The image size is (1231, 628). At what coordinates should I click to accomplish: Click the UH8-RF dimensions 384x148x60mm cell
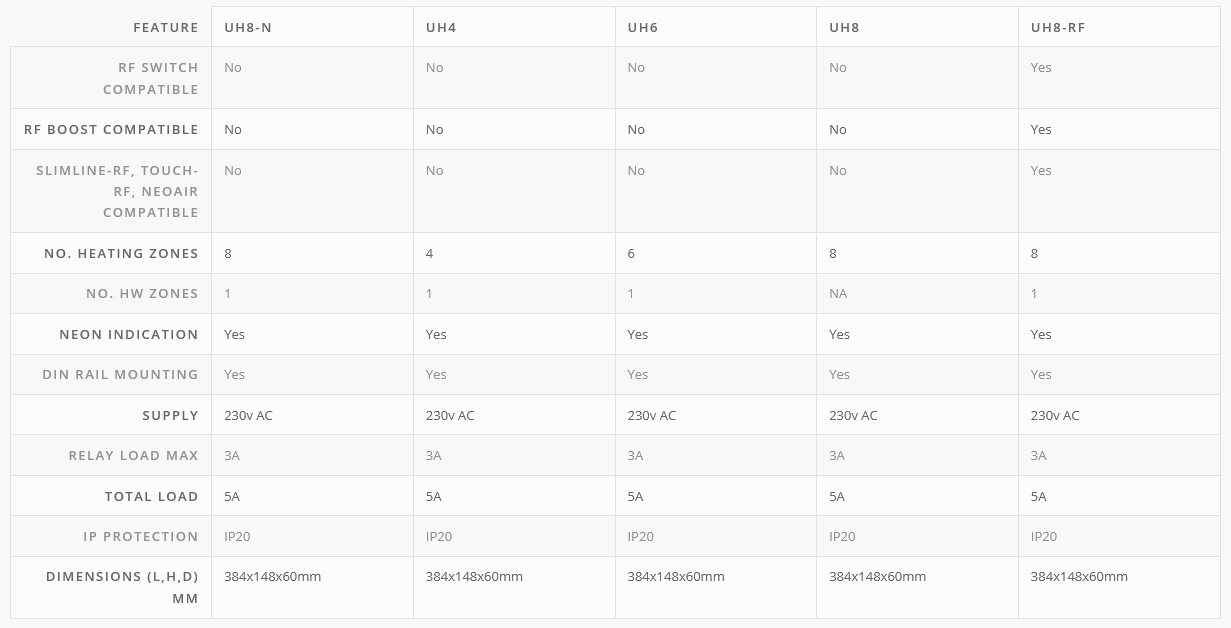pos(1079,576)
